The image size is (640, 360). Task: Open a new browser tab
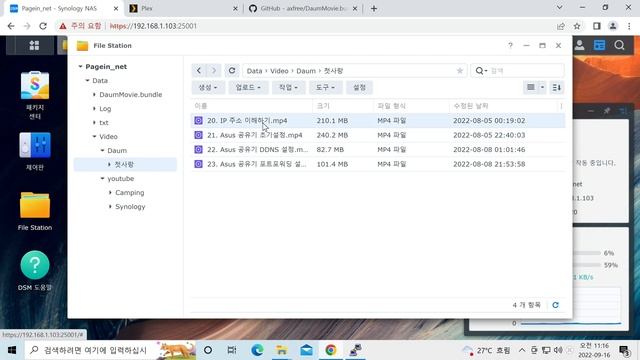[374, 8]
